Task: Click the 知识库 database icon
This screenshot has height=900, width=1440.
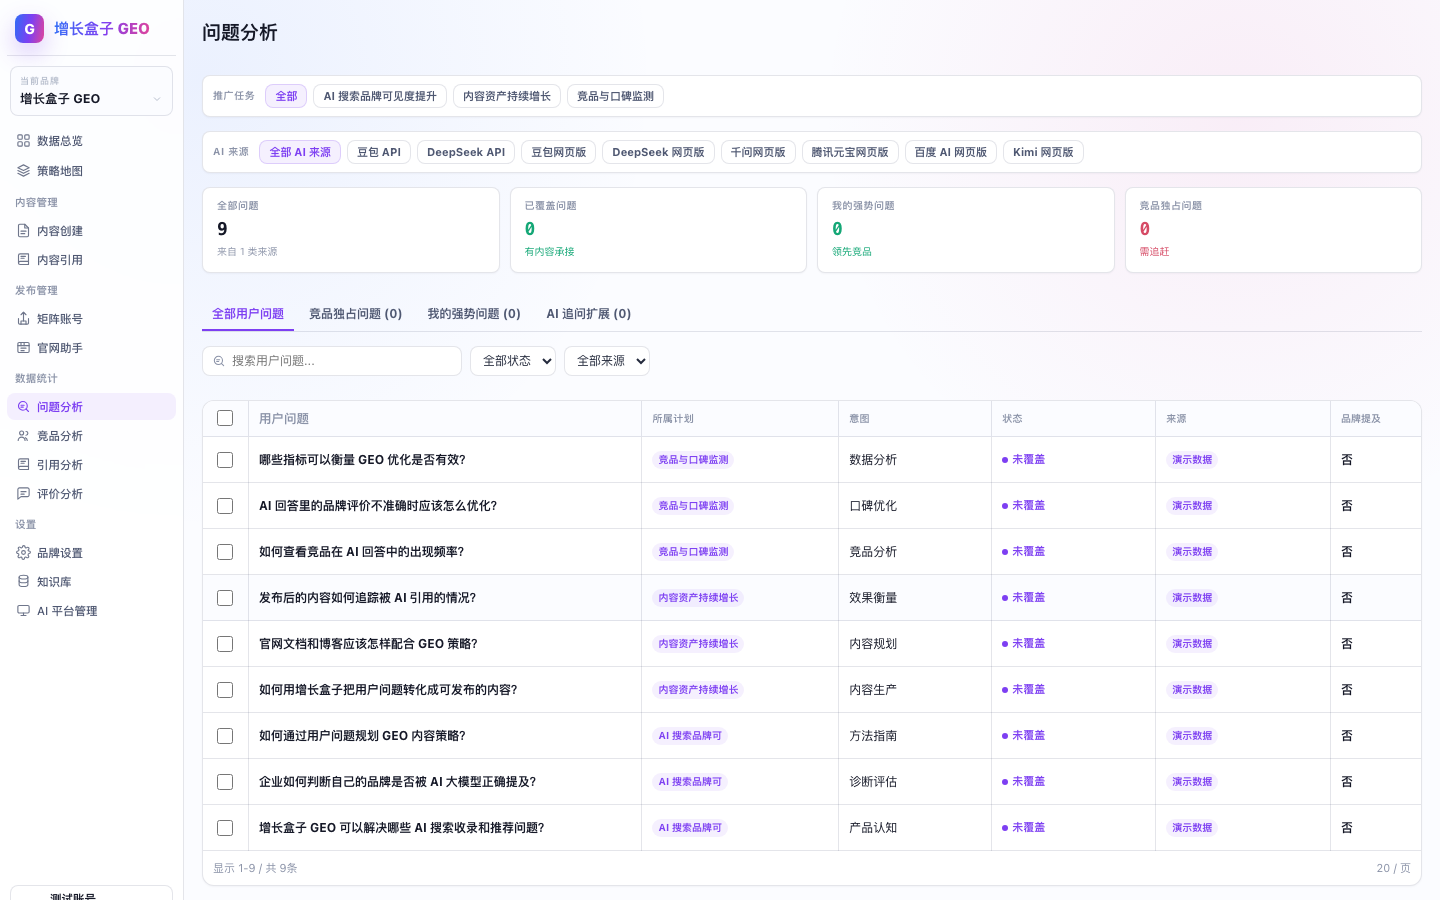Action: coord(24,582)
